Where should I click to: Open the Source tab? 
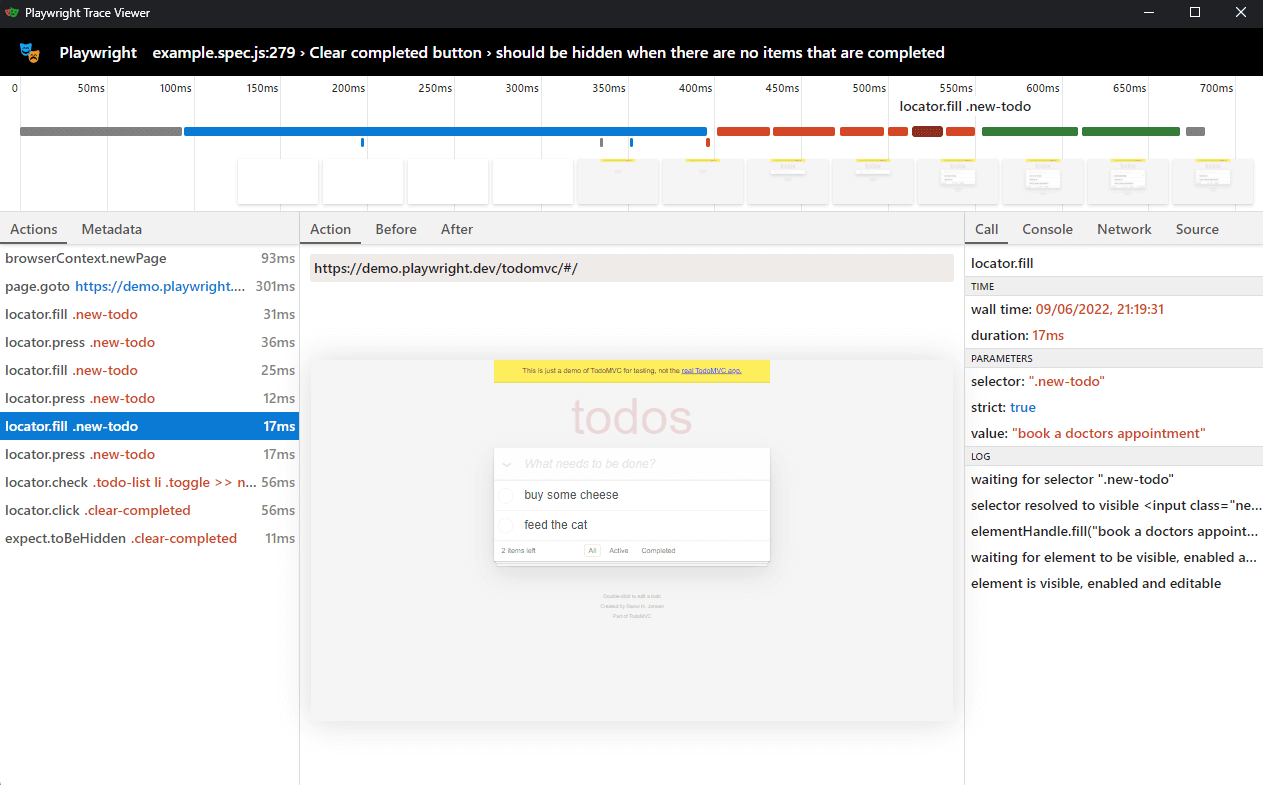tap(1197, 229)
